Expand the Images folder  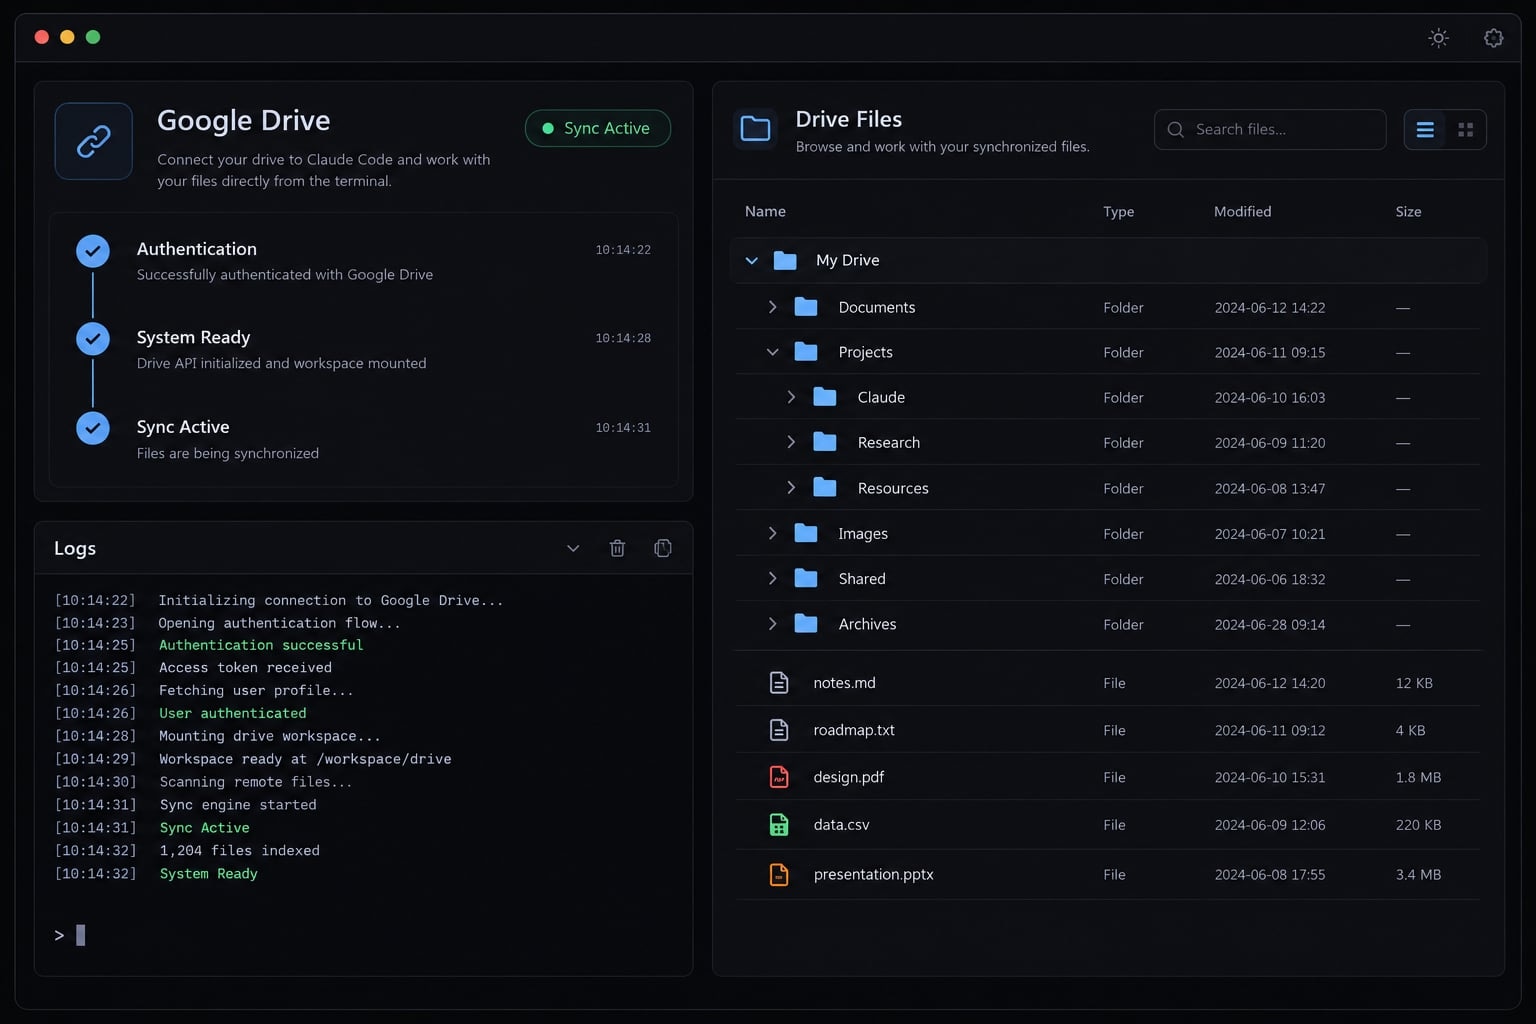click(772, 533)
